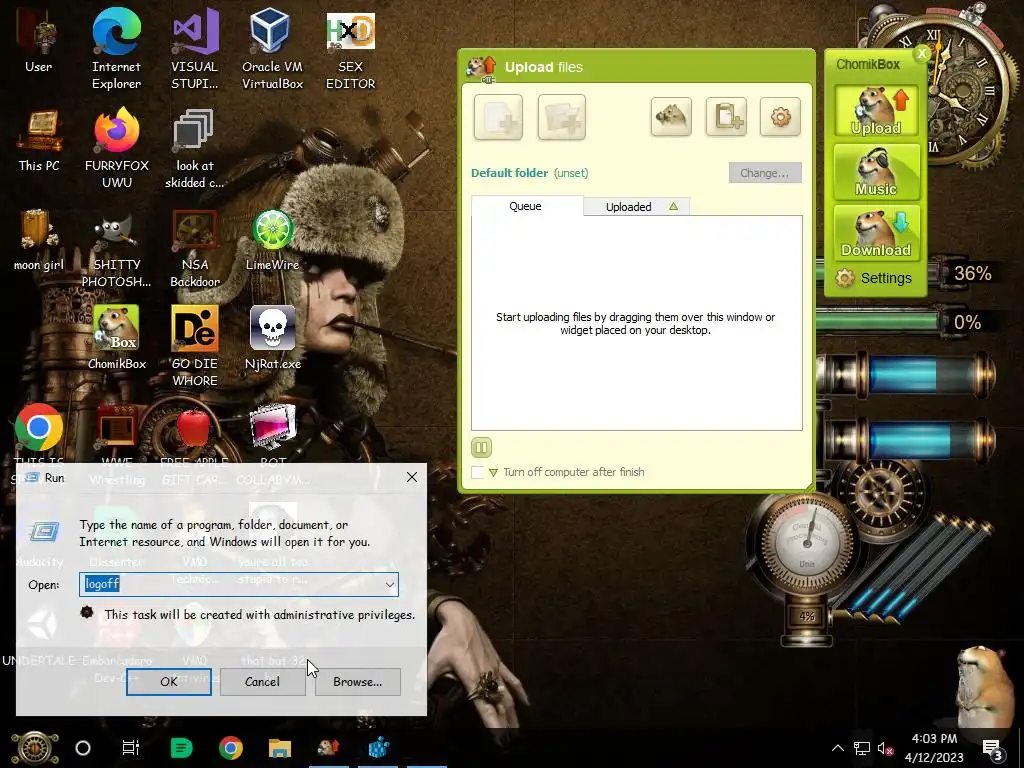Click the network icon in system tray
Image resolution: width=1024 pixels, height=768 pixels.
click(x=861, y=748)
